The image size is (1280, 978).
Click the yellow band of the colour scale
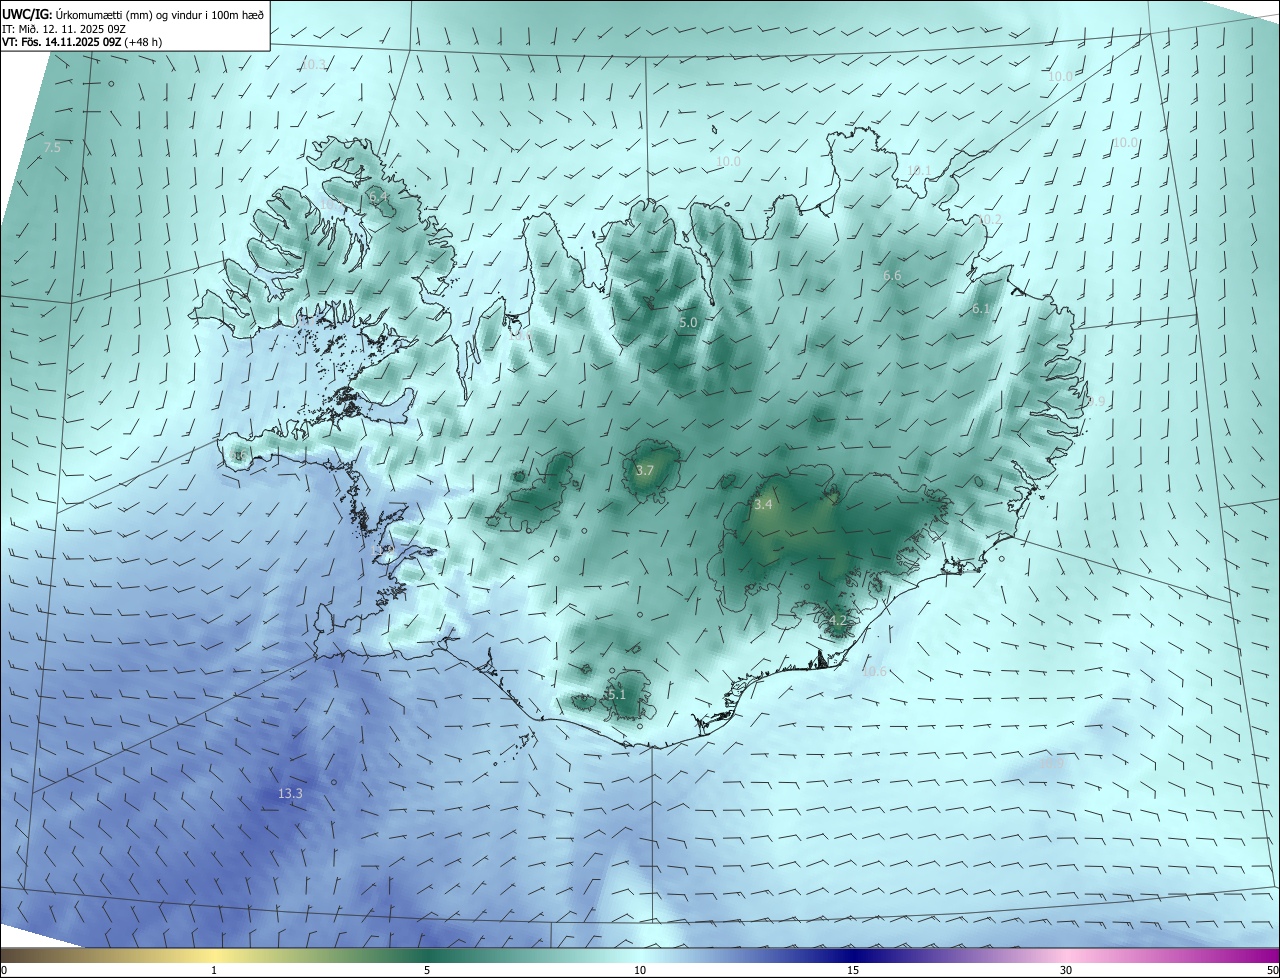(214, 955)
